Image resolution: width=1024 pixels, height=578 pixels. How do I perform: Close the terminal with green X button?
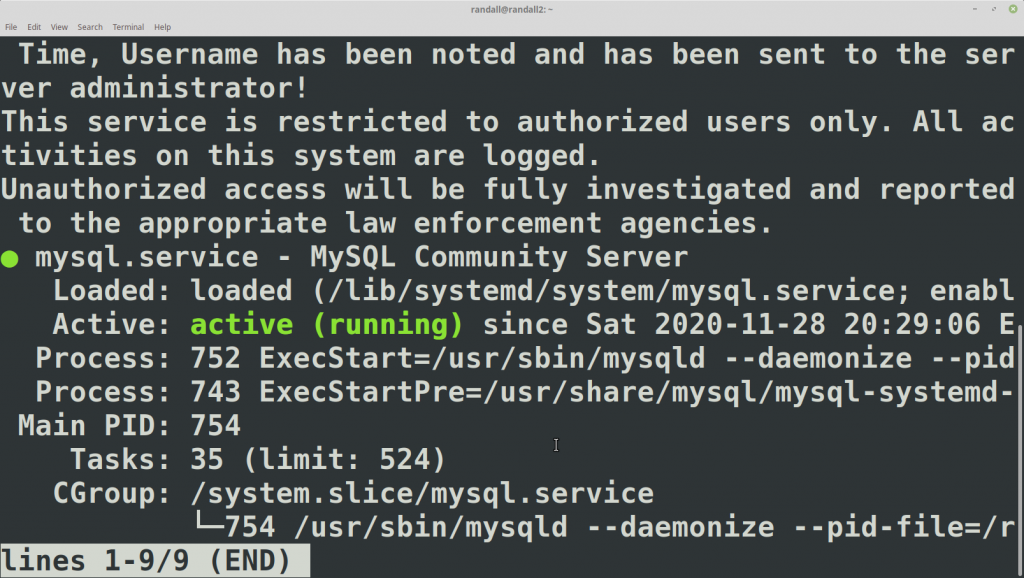coord(1013,9)
